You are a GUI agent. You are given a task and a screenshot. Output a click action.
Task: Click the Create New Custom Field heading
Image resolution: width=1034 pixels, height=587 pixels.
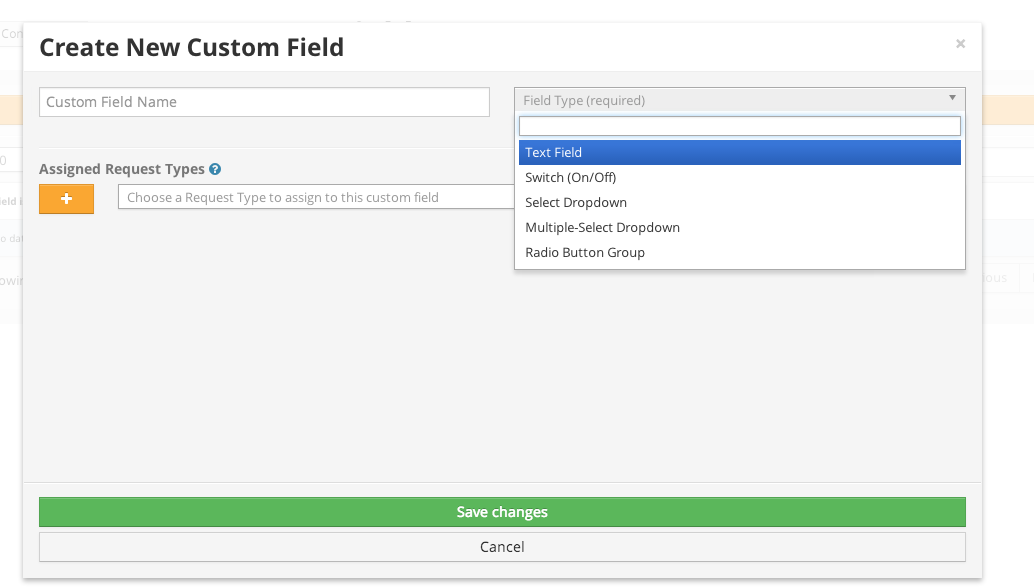pos(192,47)
